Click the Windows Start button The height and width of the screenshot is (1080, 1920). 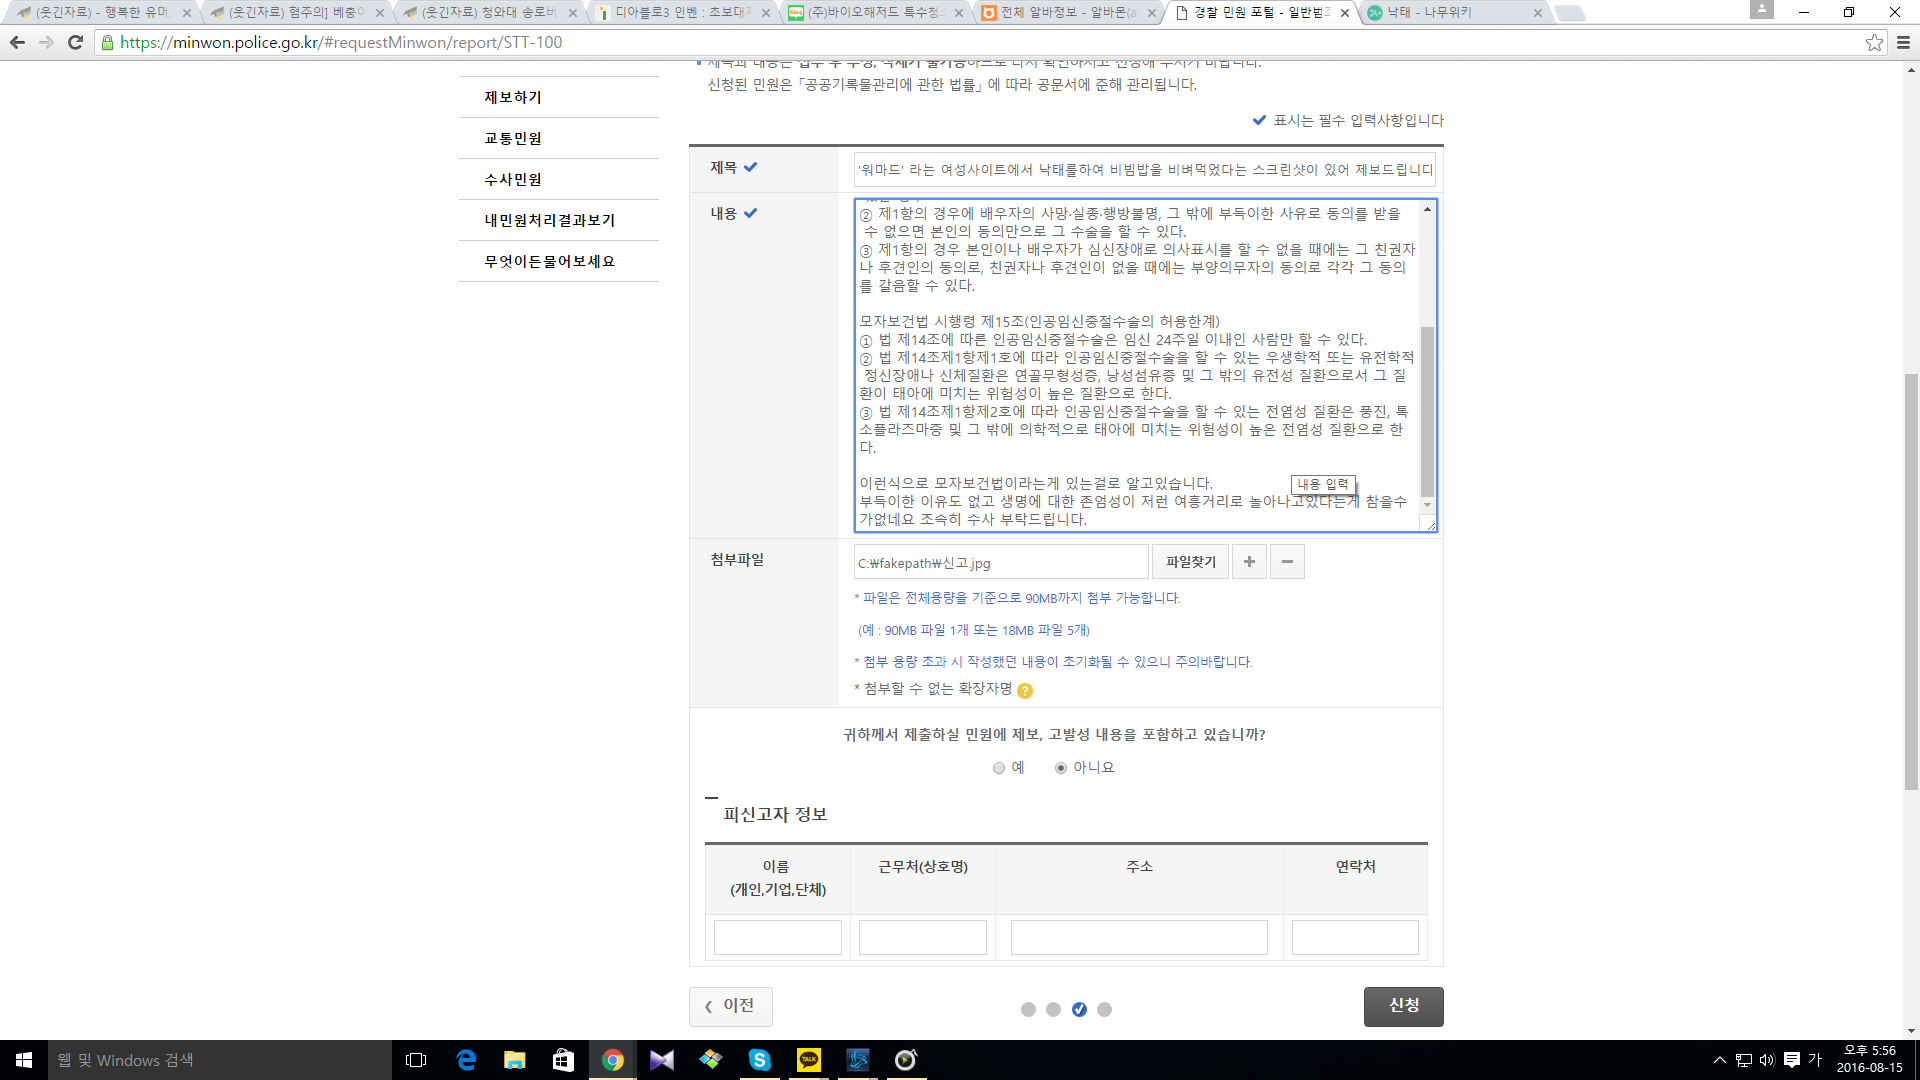(24, 1060)
